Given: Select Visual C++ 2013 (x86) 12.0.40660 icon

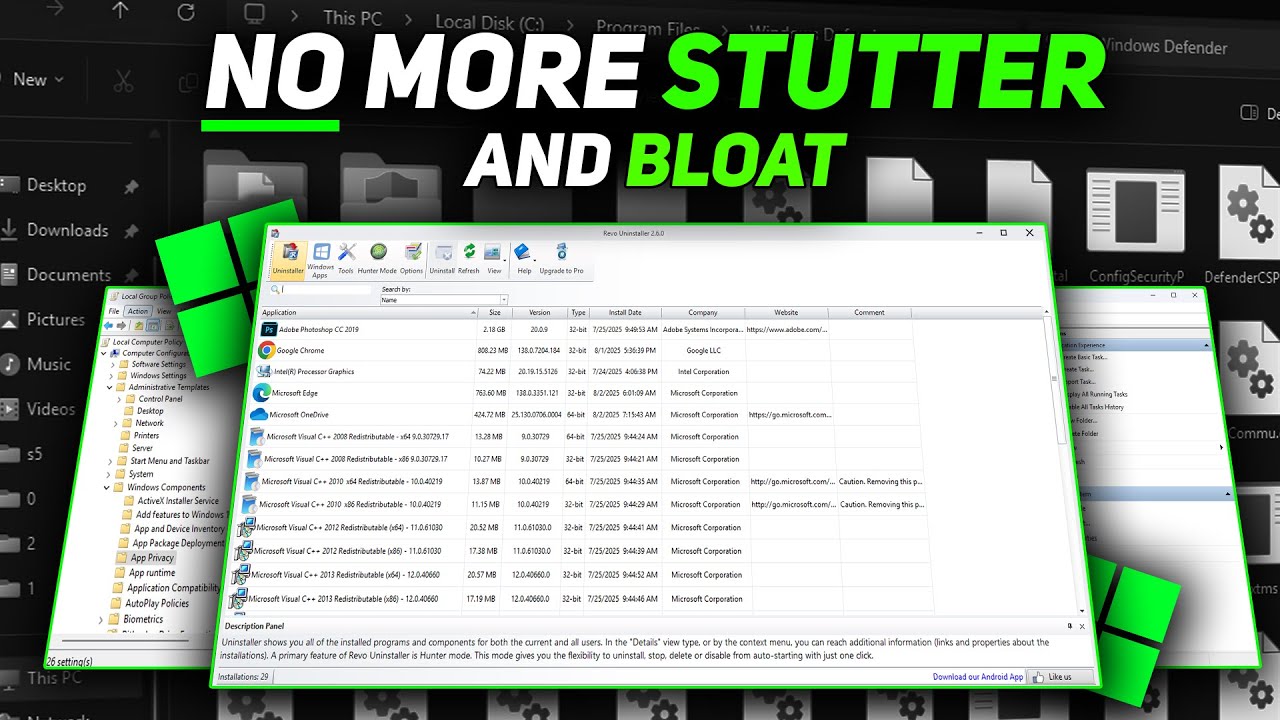Looking at the screenshot, I should [238, 599].
